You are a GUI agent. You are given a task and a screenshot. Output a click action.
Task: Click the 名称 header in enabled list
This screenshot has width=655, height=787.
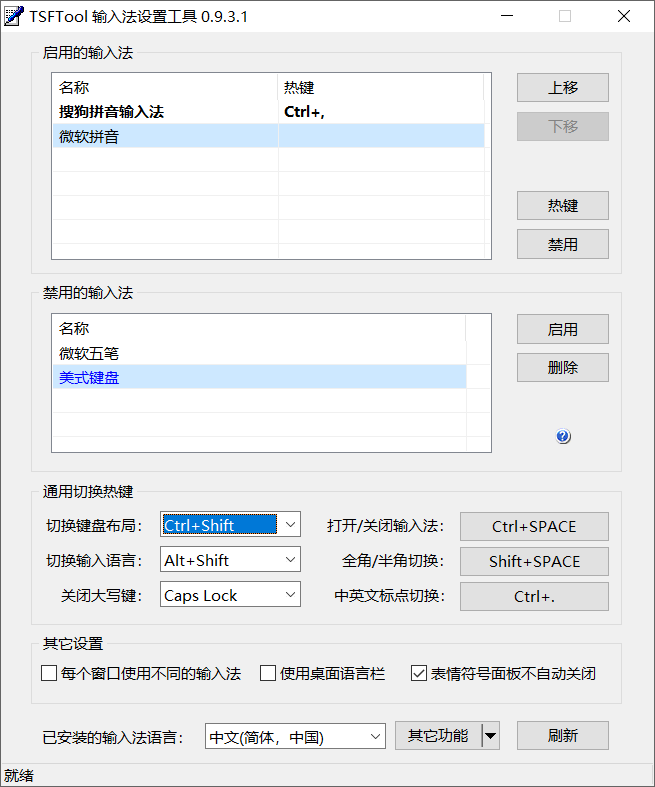pos(165,87)
